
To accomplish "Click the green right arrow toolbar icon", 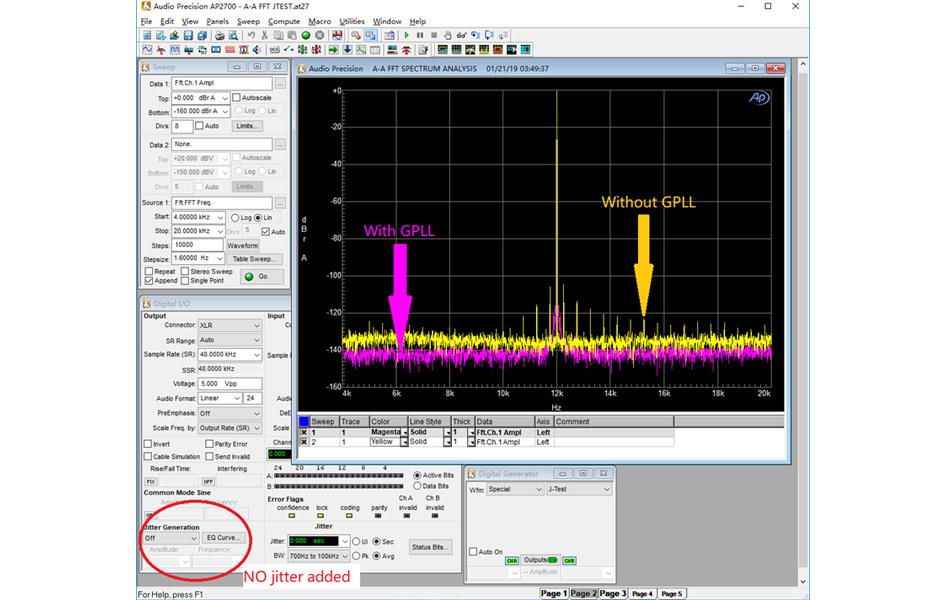I will 333,50.
